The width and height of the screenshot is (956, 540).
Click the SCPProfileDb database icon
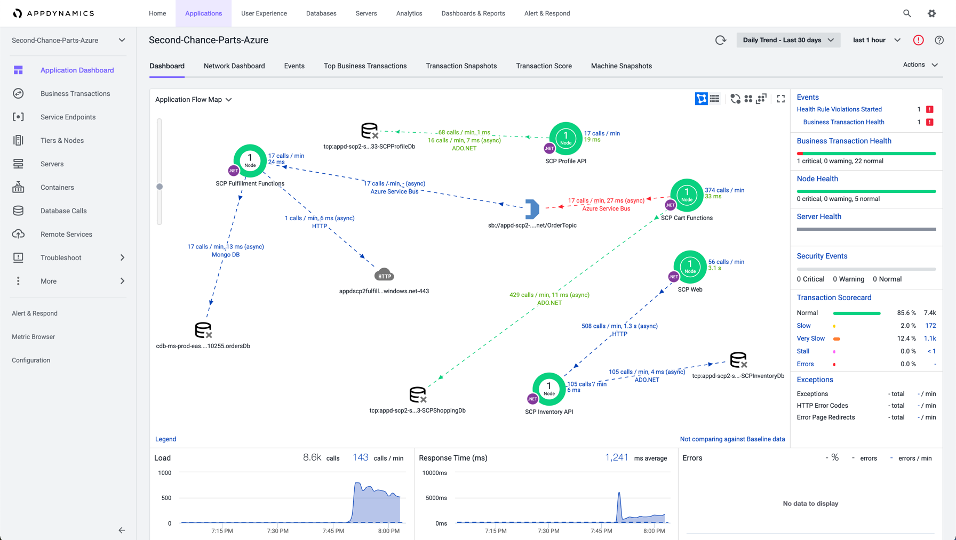(369, 131)
